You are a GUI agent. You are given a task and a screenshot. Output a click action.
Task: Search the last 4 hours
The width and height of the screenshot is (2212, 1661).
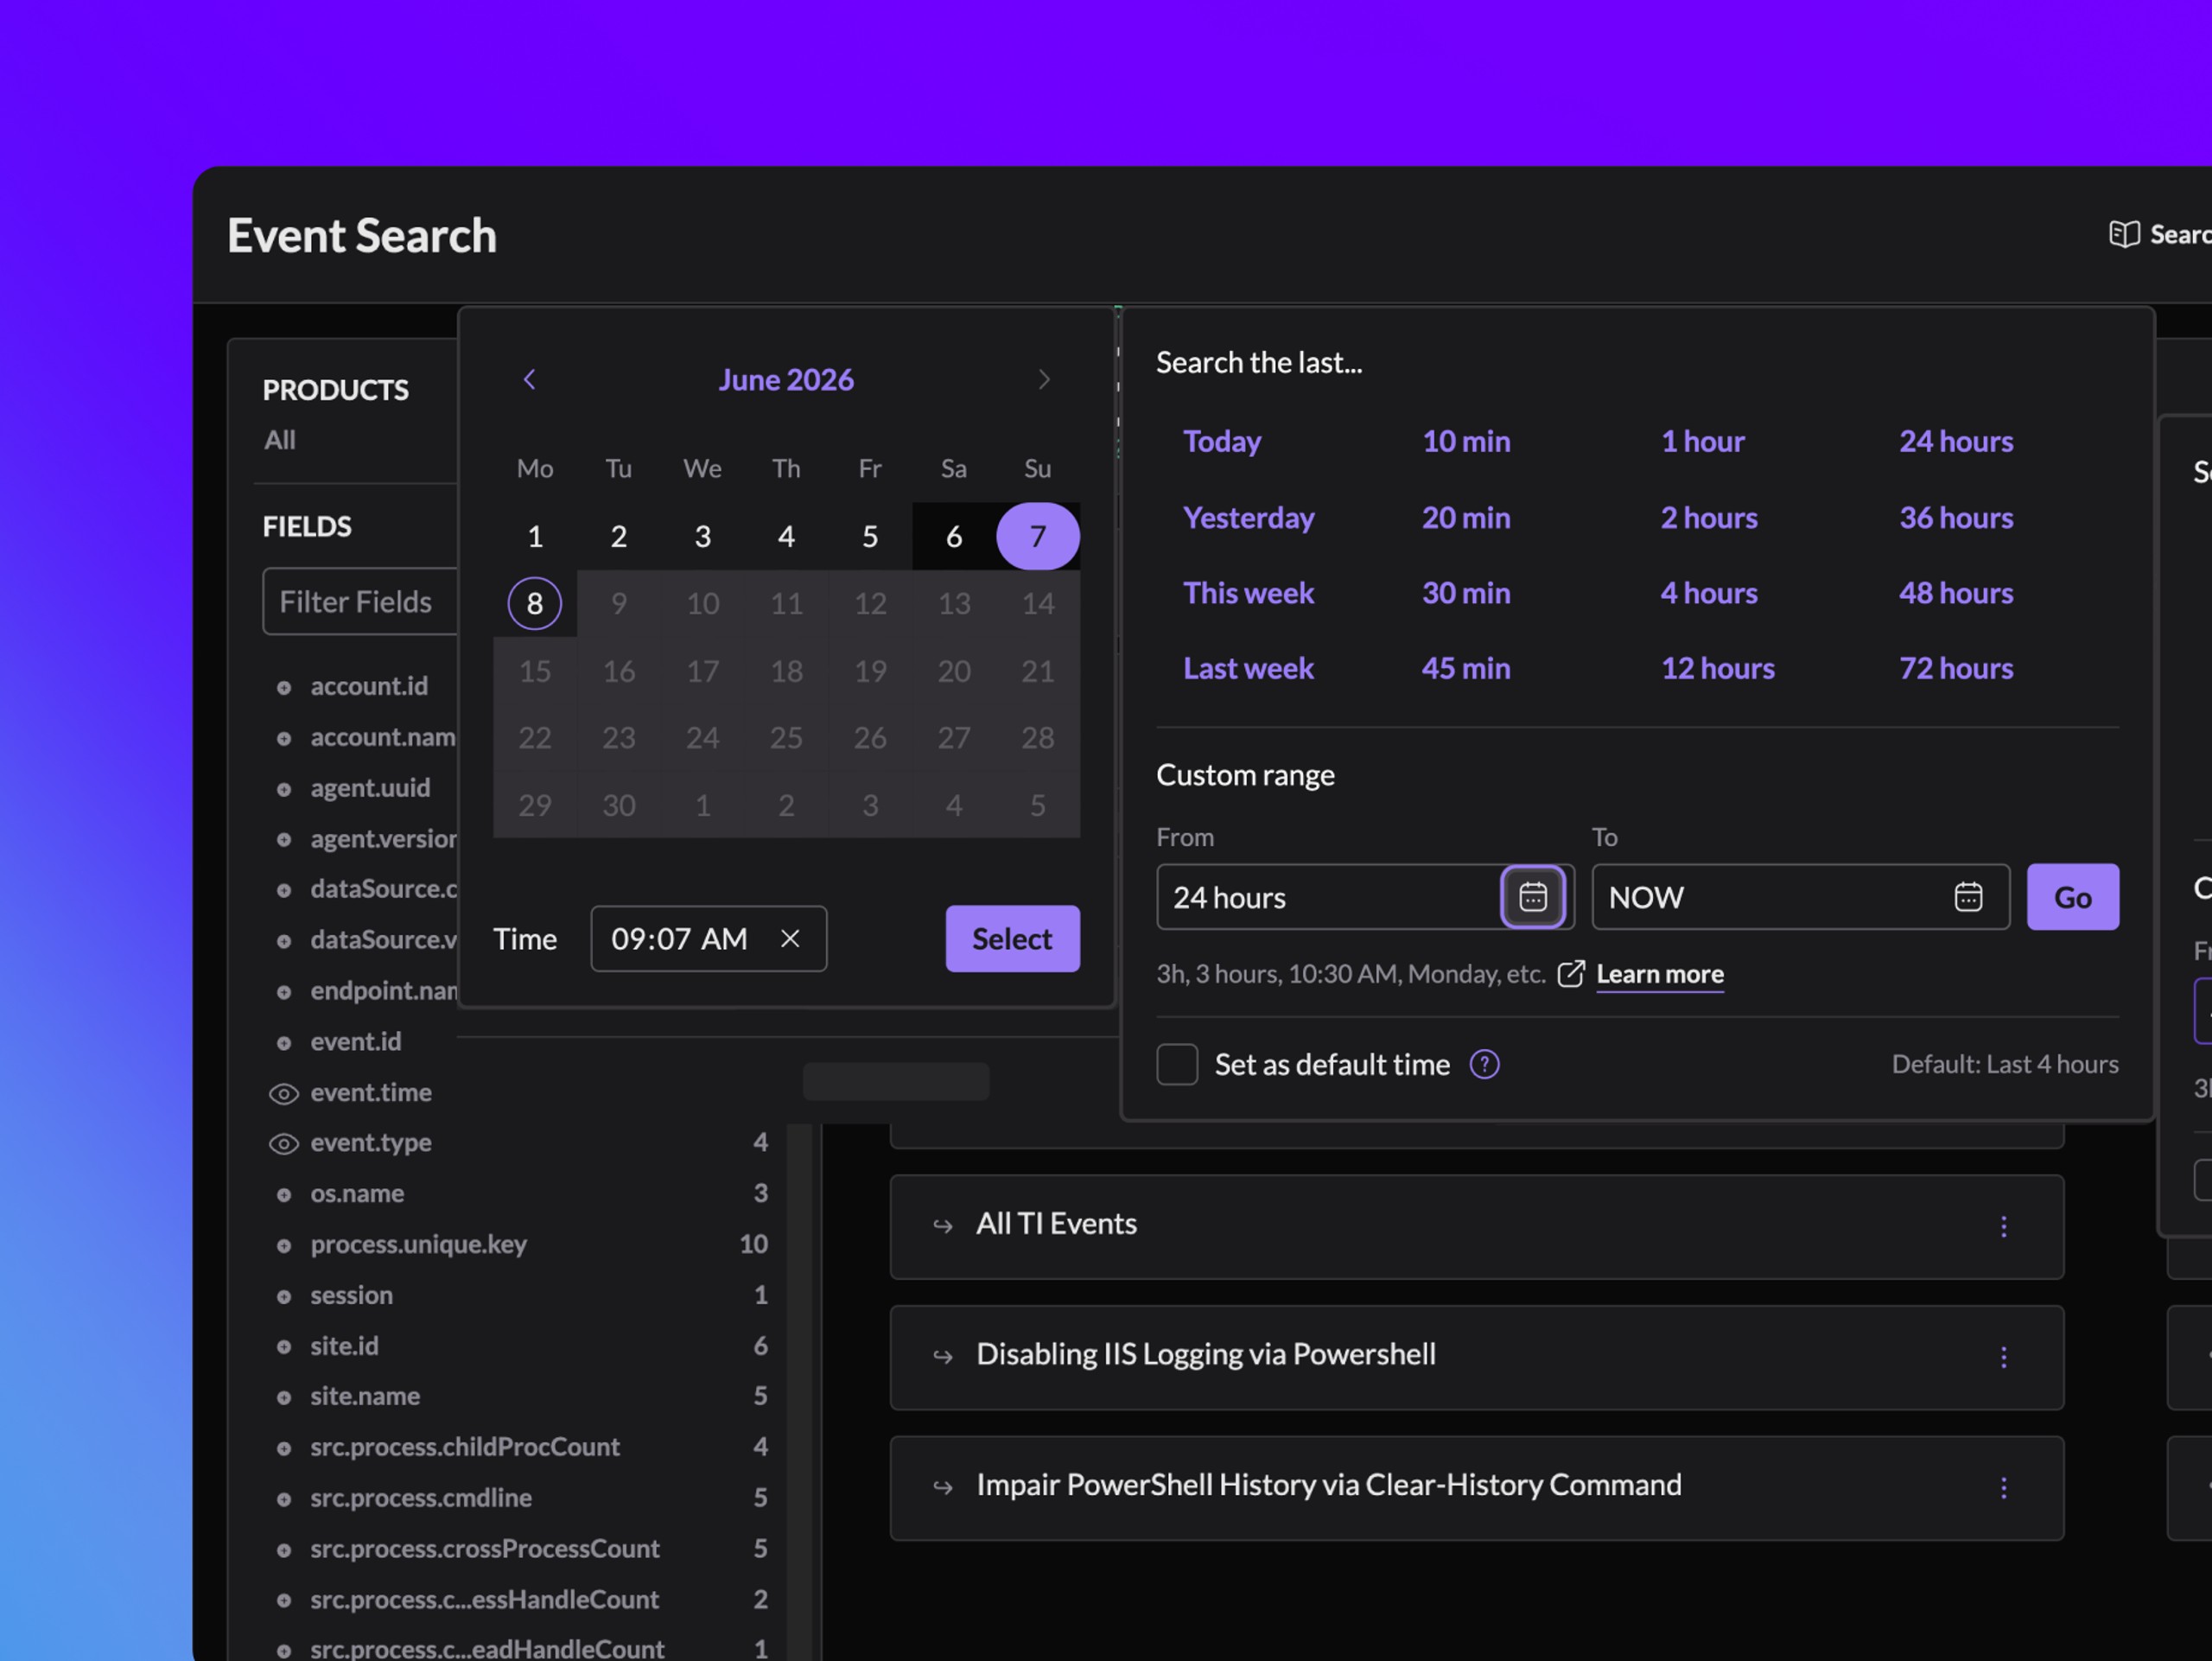[1709, 593]
